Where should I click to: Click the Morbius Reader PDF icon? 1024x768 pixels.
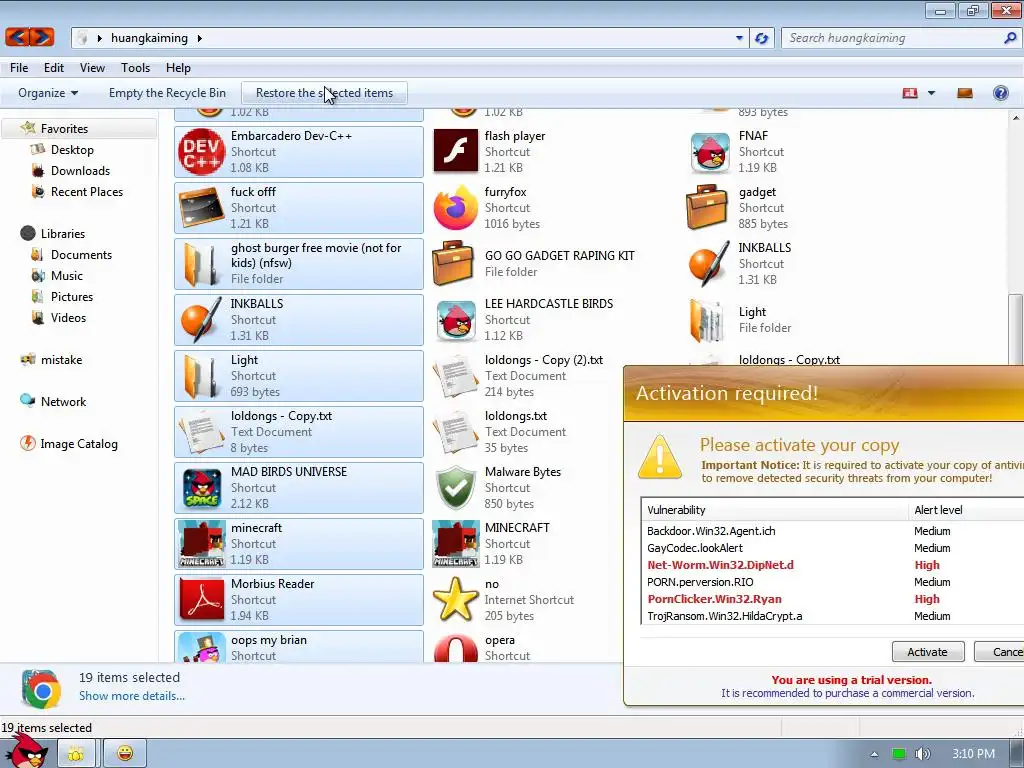[202, 600]
